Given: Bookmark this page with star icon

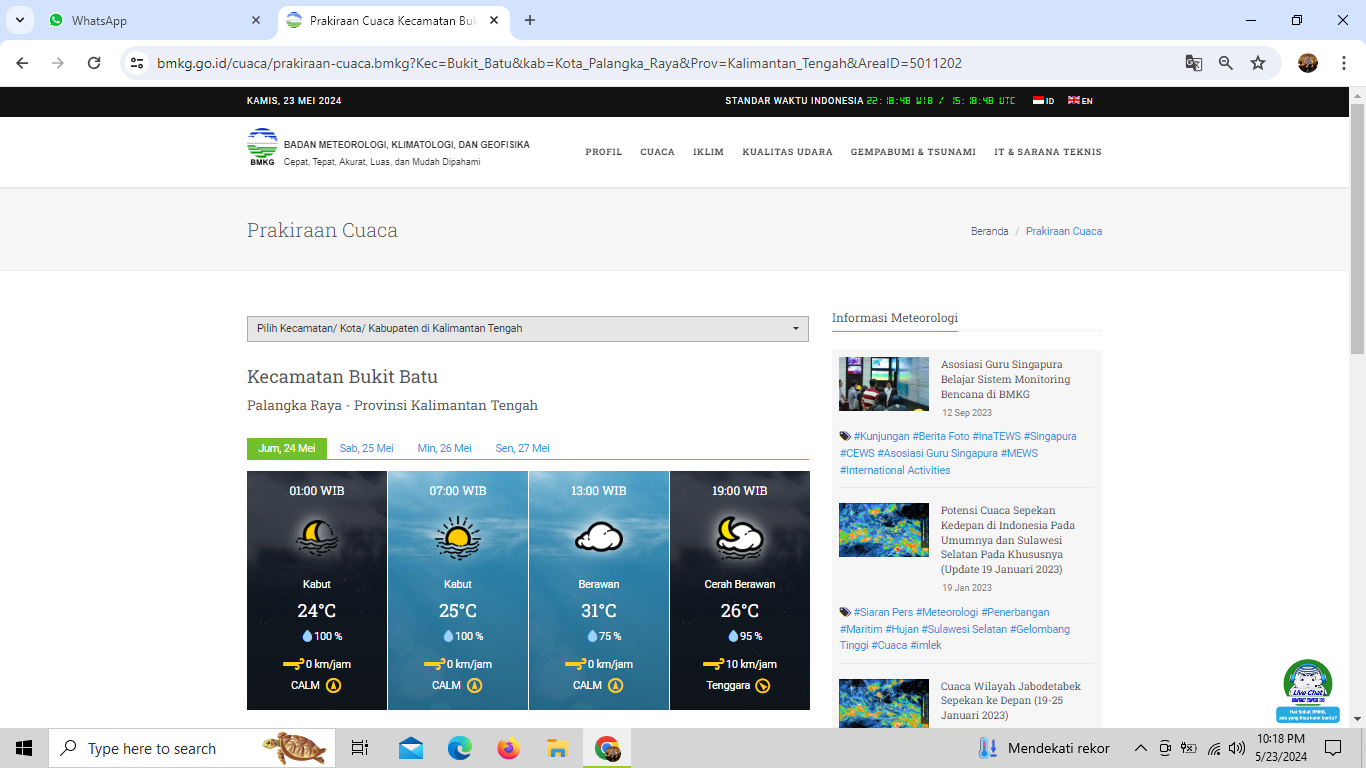Looking at the screenshot, I should tap(1258, 63).
